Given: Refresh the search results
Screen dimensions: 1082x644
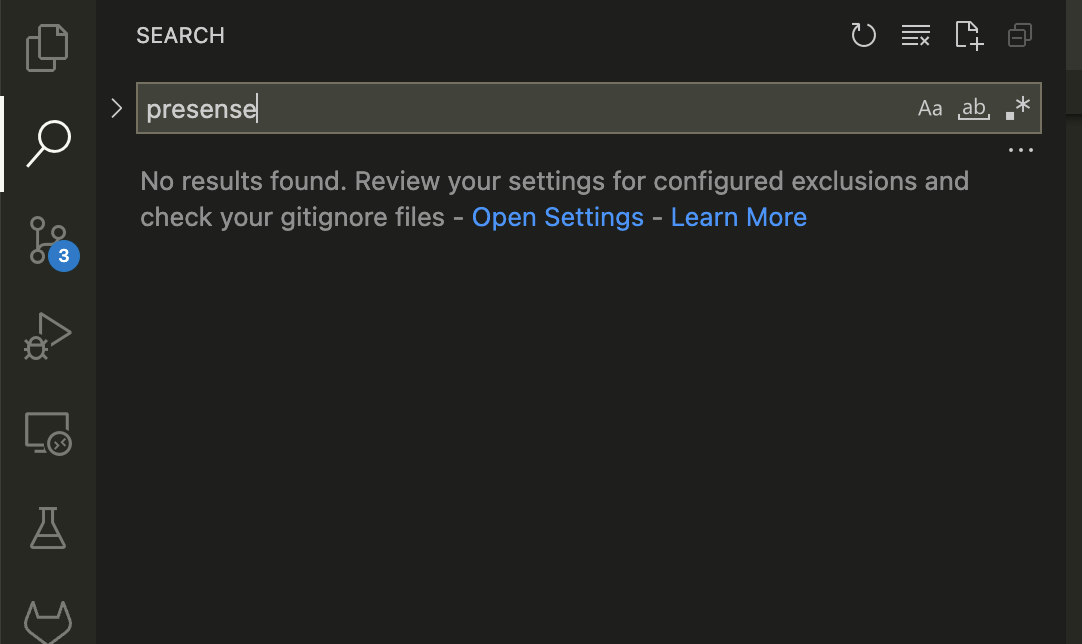Looking at the screenshot, I should (x=863, y=35).
